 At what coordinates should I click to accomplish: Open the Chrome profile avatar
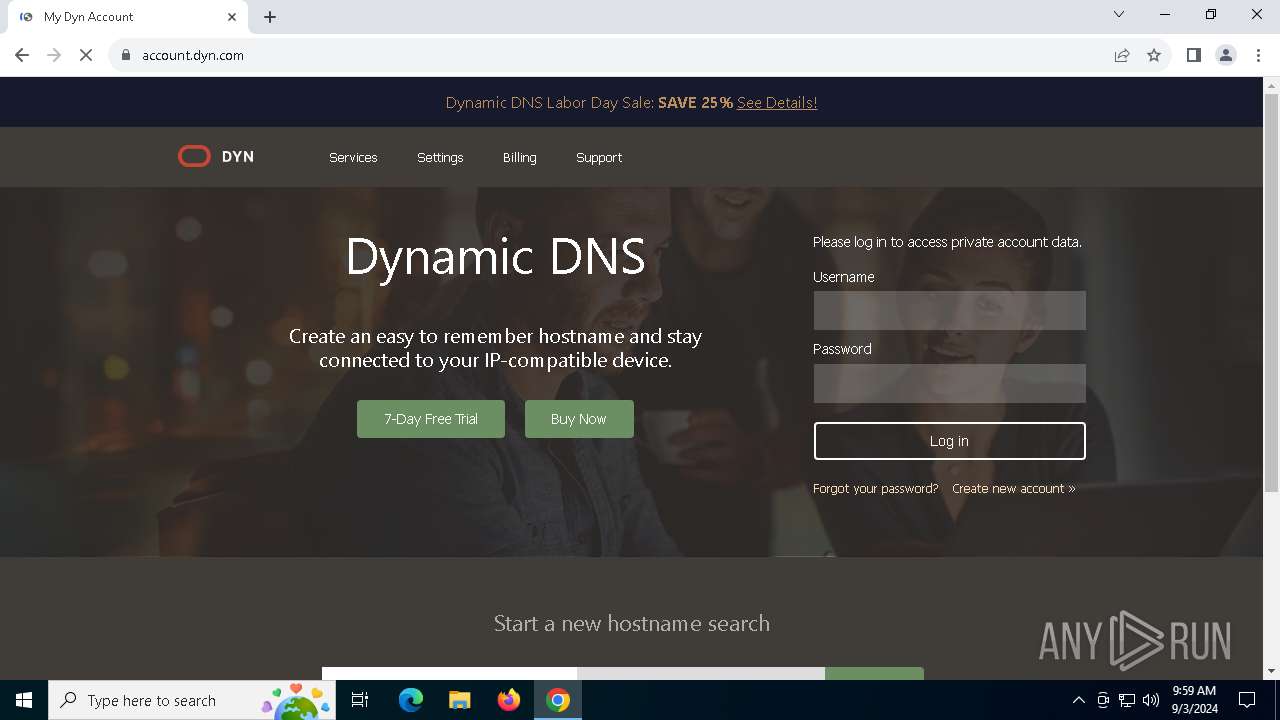coord(1226,55)
